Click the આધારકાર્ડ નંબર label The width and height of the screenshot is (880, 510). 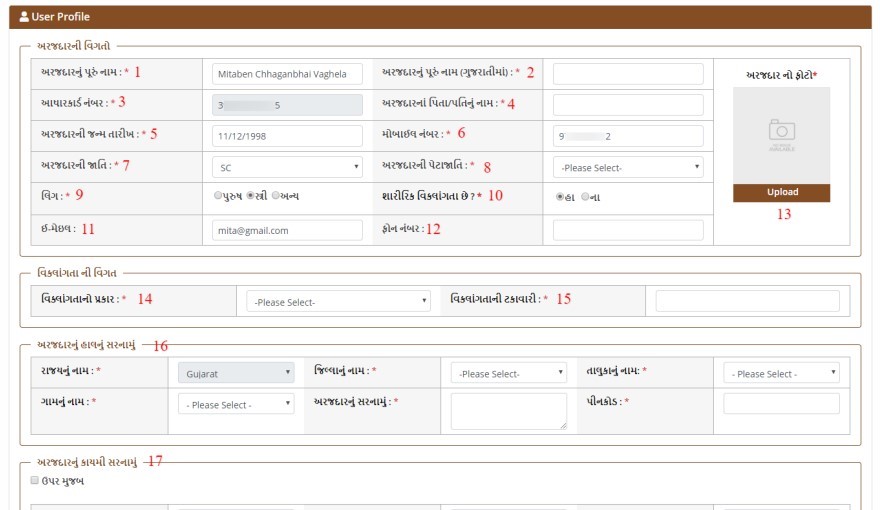click(x=75, y=103)
